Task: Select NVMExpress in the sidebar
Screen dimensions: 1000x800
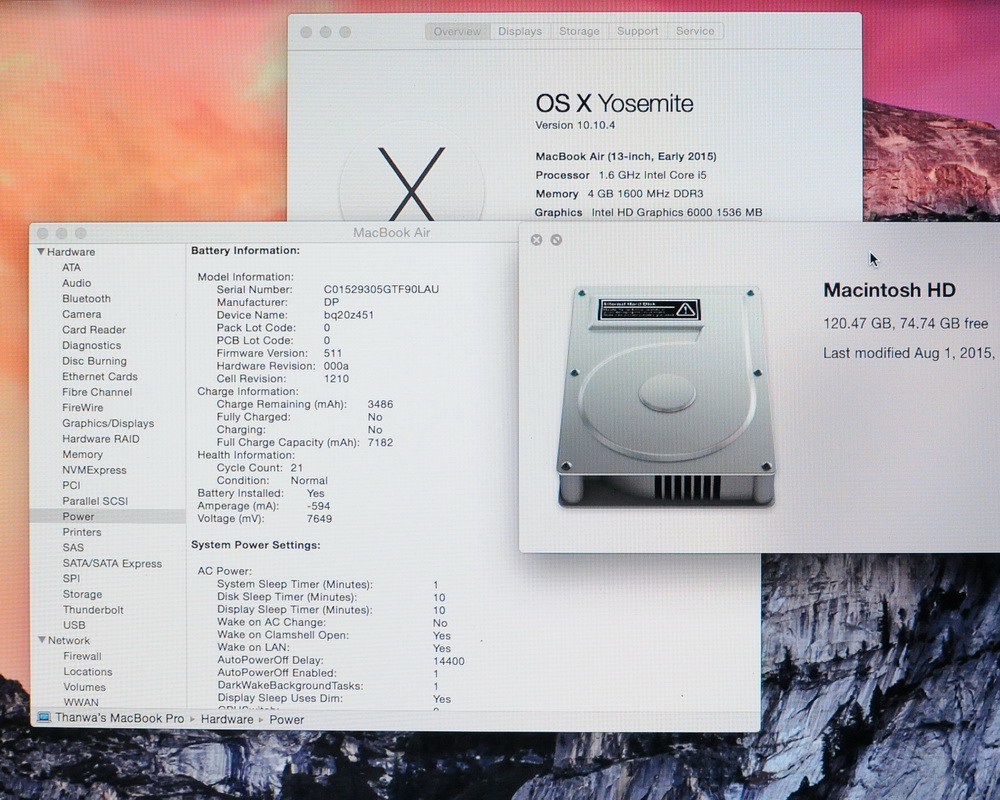Action: (94, 470)
